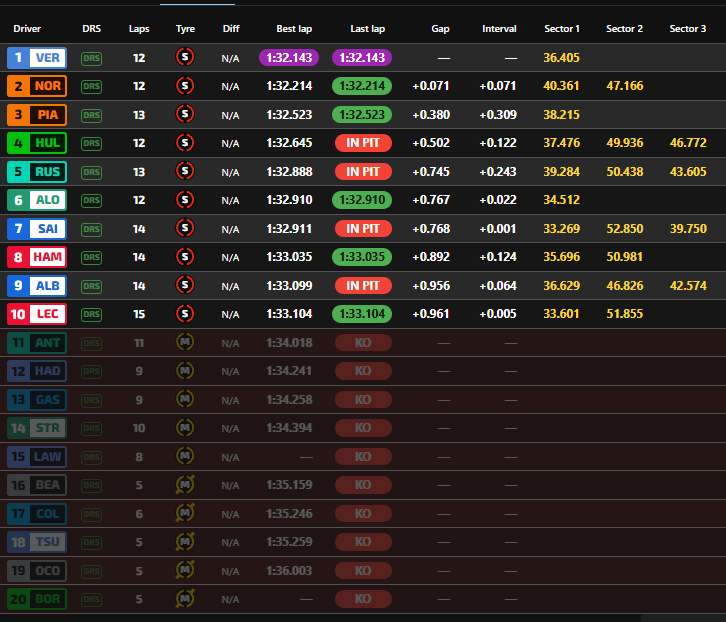The image size is (726, 622).
Task: Click the Sector 1 column header
Action: 561,29
